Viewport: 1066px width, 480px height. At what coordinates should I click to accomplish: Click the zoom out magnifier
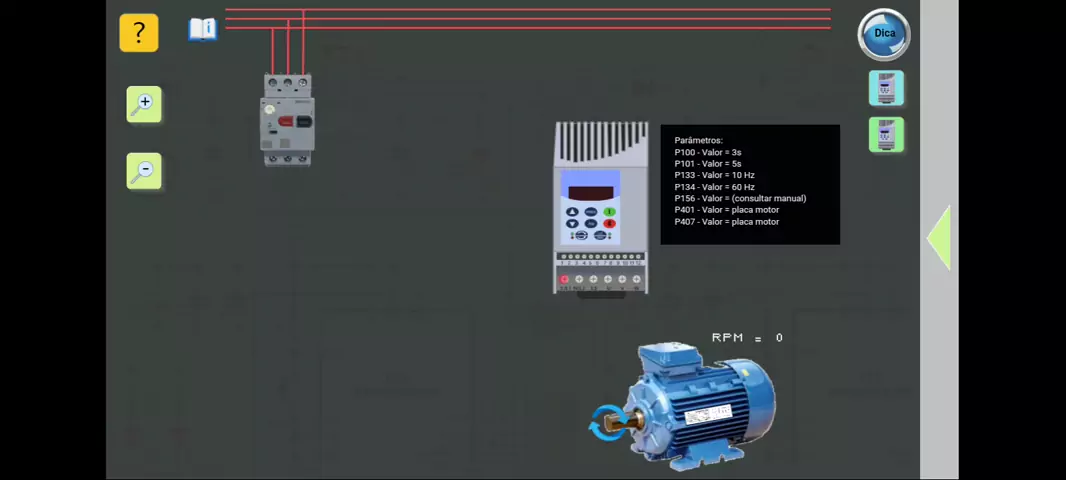coord(144,171)
